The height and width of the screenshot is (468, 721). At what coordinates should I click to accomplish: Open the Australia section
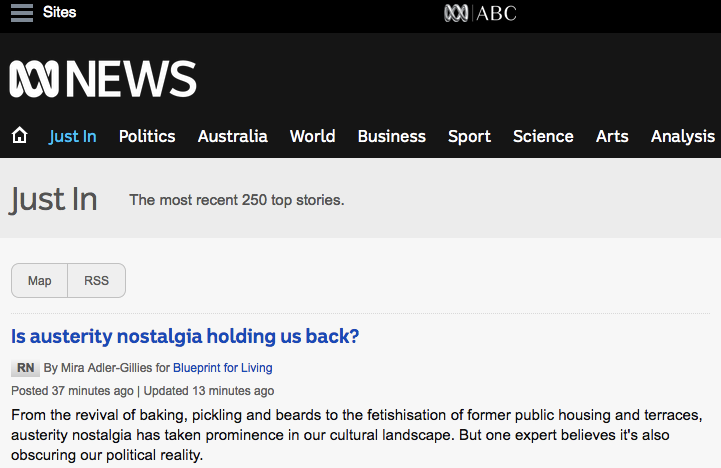[x=233, y=137]
